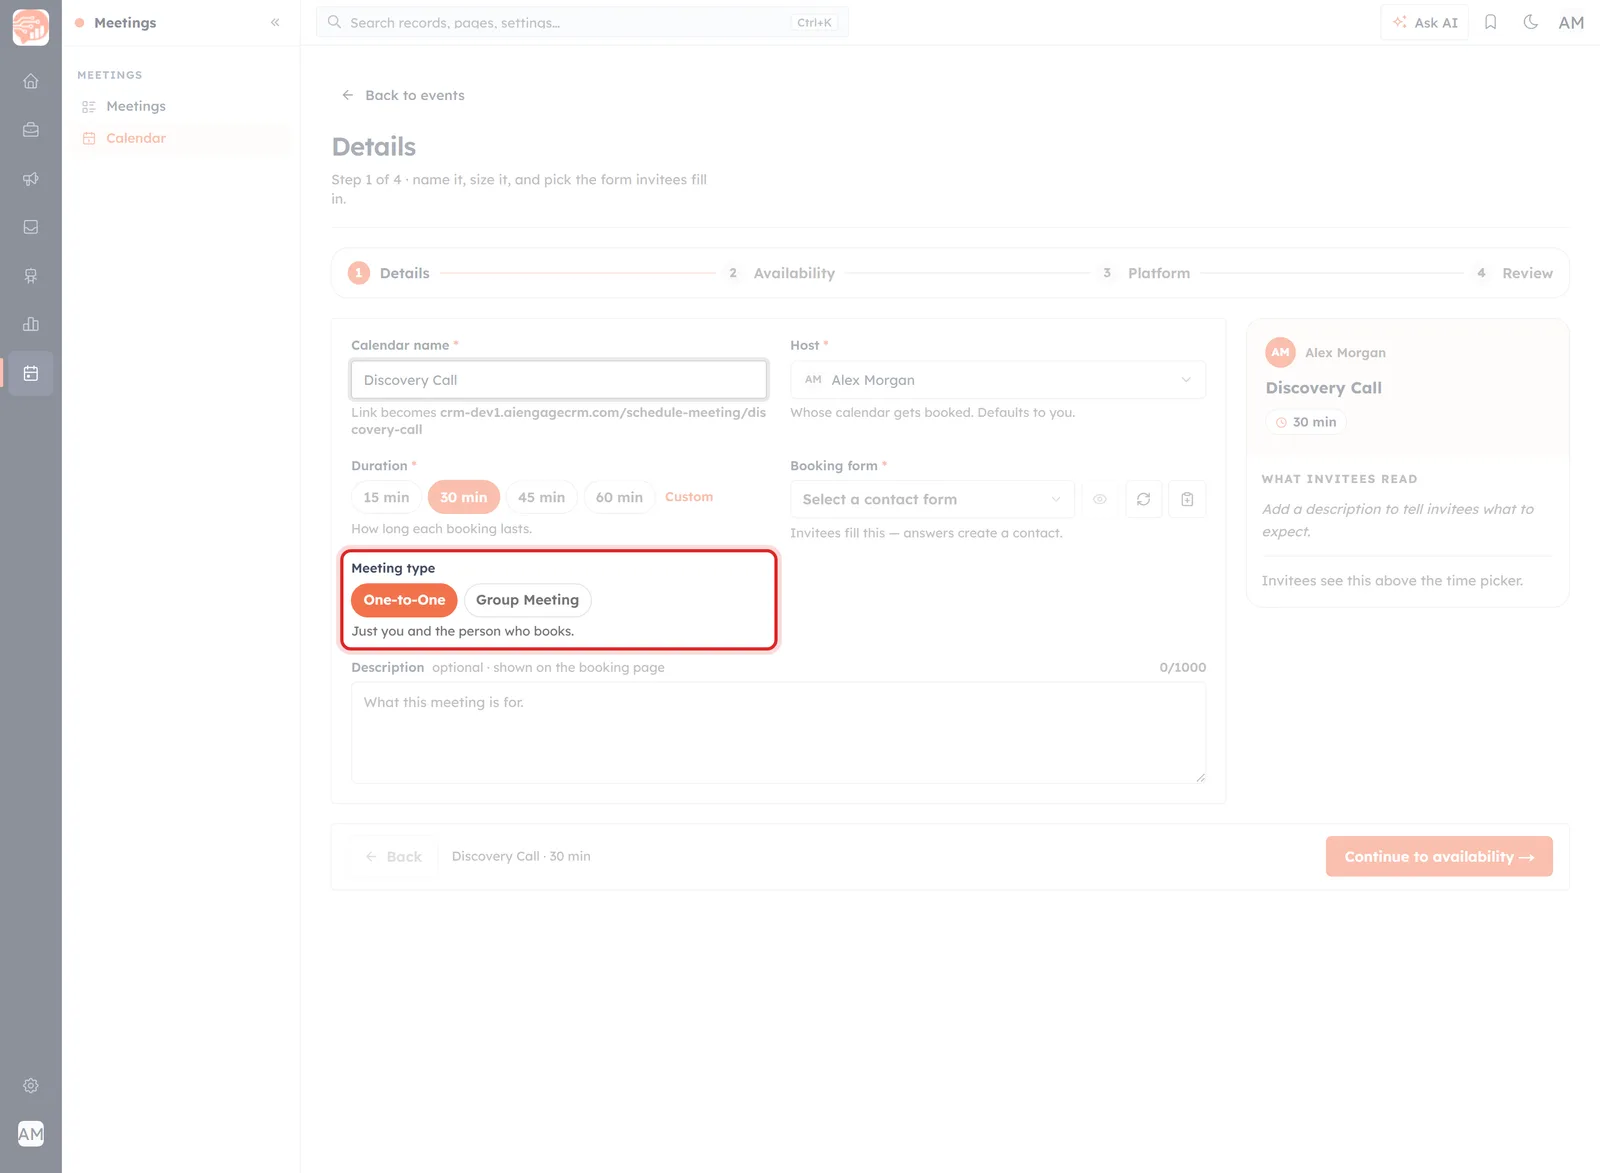Image resolution: width=1600 pixels, height=1173 pixels.
Task: Click the search records field
Action: pos(582,22)
